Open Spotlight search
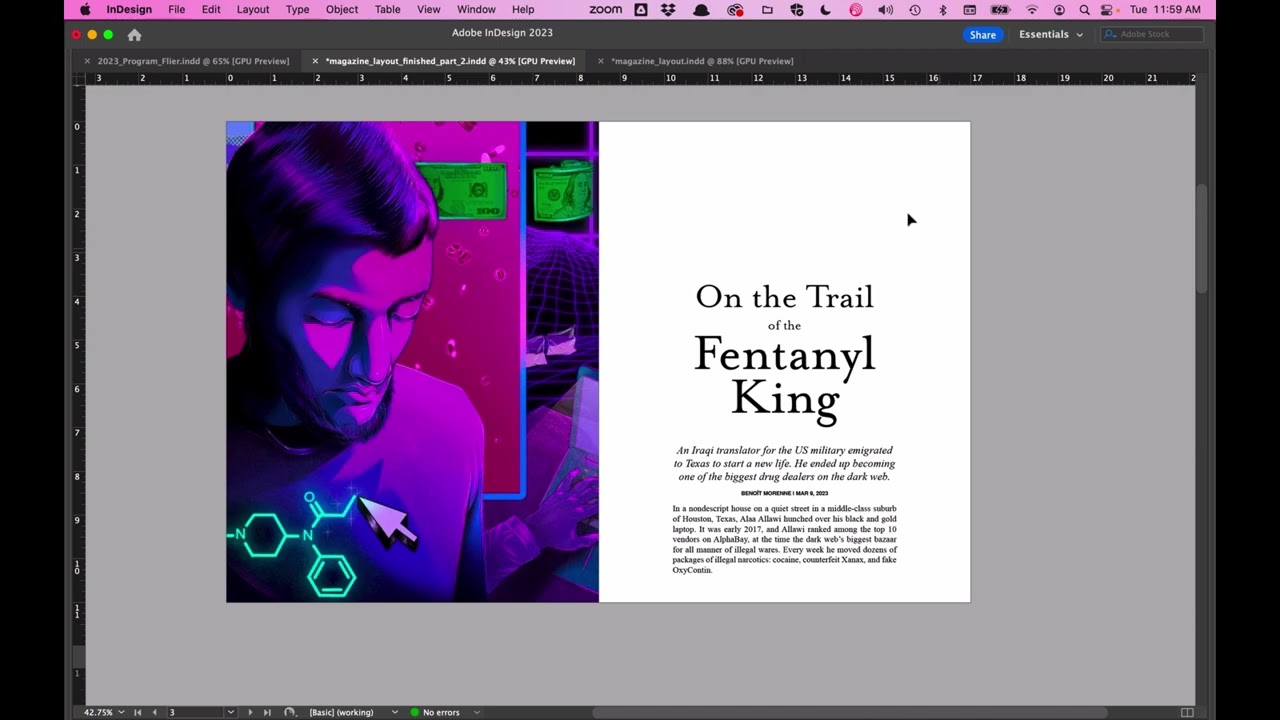This screenshot has height=720, width=1280. tap(1084, 10)
